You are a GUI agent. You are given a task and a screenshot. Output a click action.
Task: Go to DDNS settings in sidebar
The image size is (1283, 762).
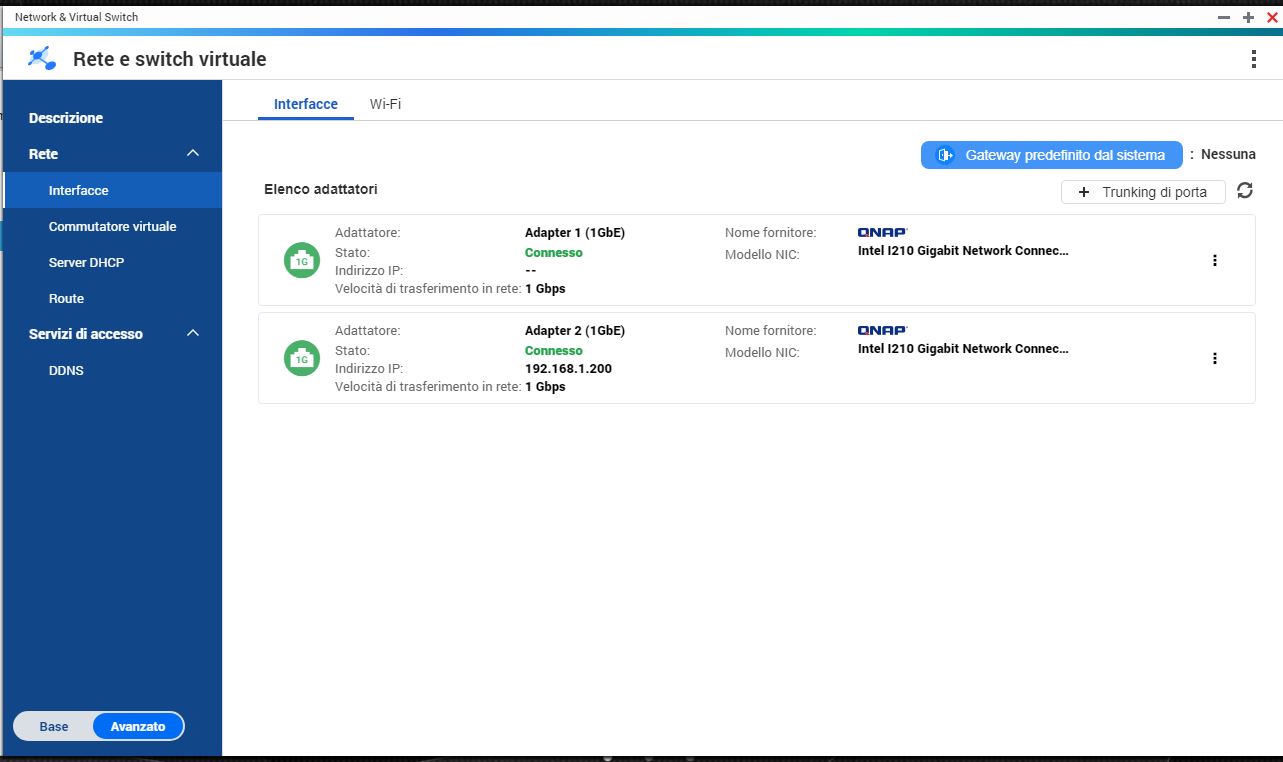66,370
